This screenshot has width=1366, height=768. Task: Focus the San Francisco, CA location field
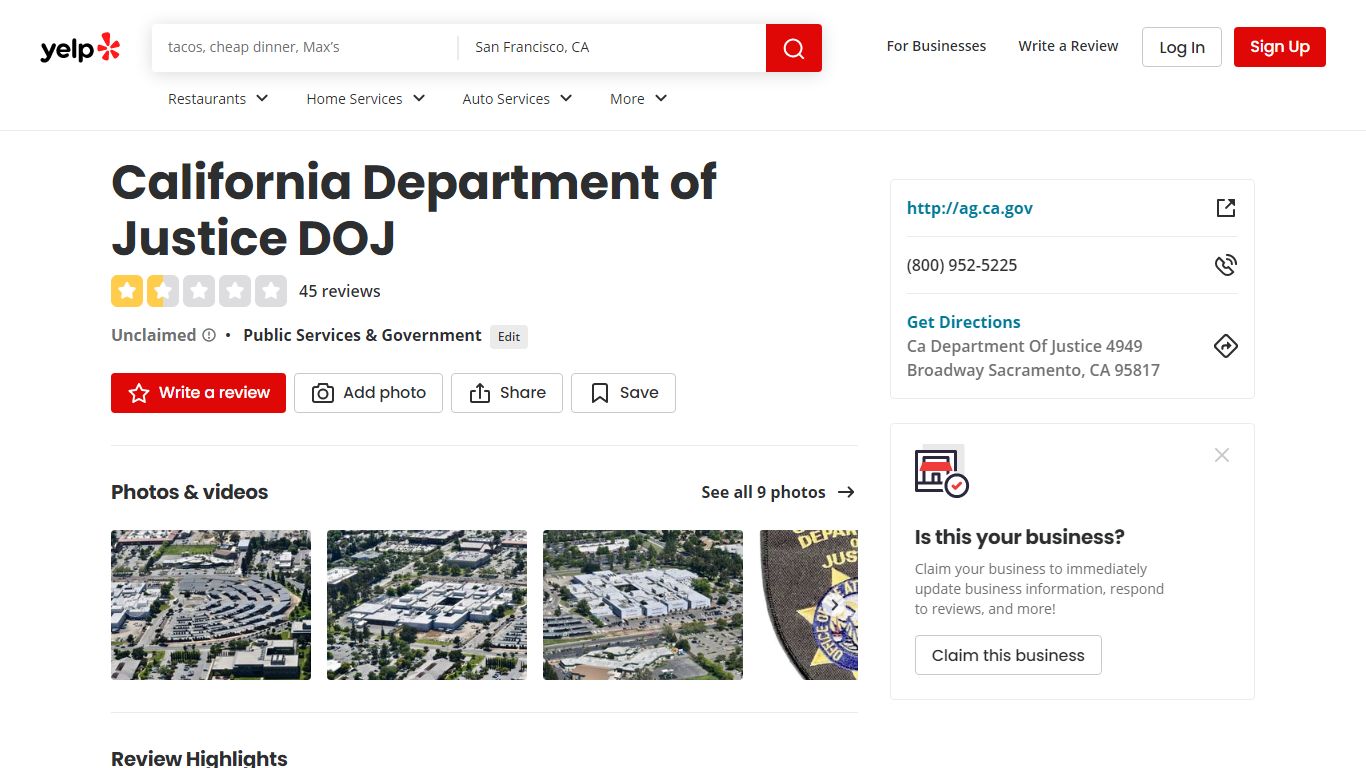point(612,47)
